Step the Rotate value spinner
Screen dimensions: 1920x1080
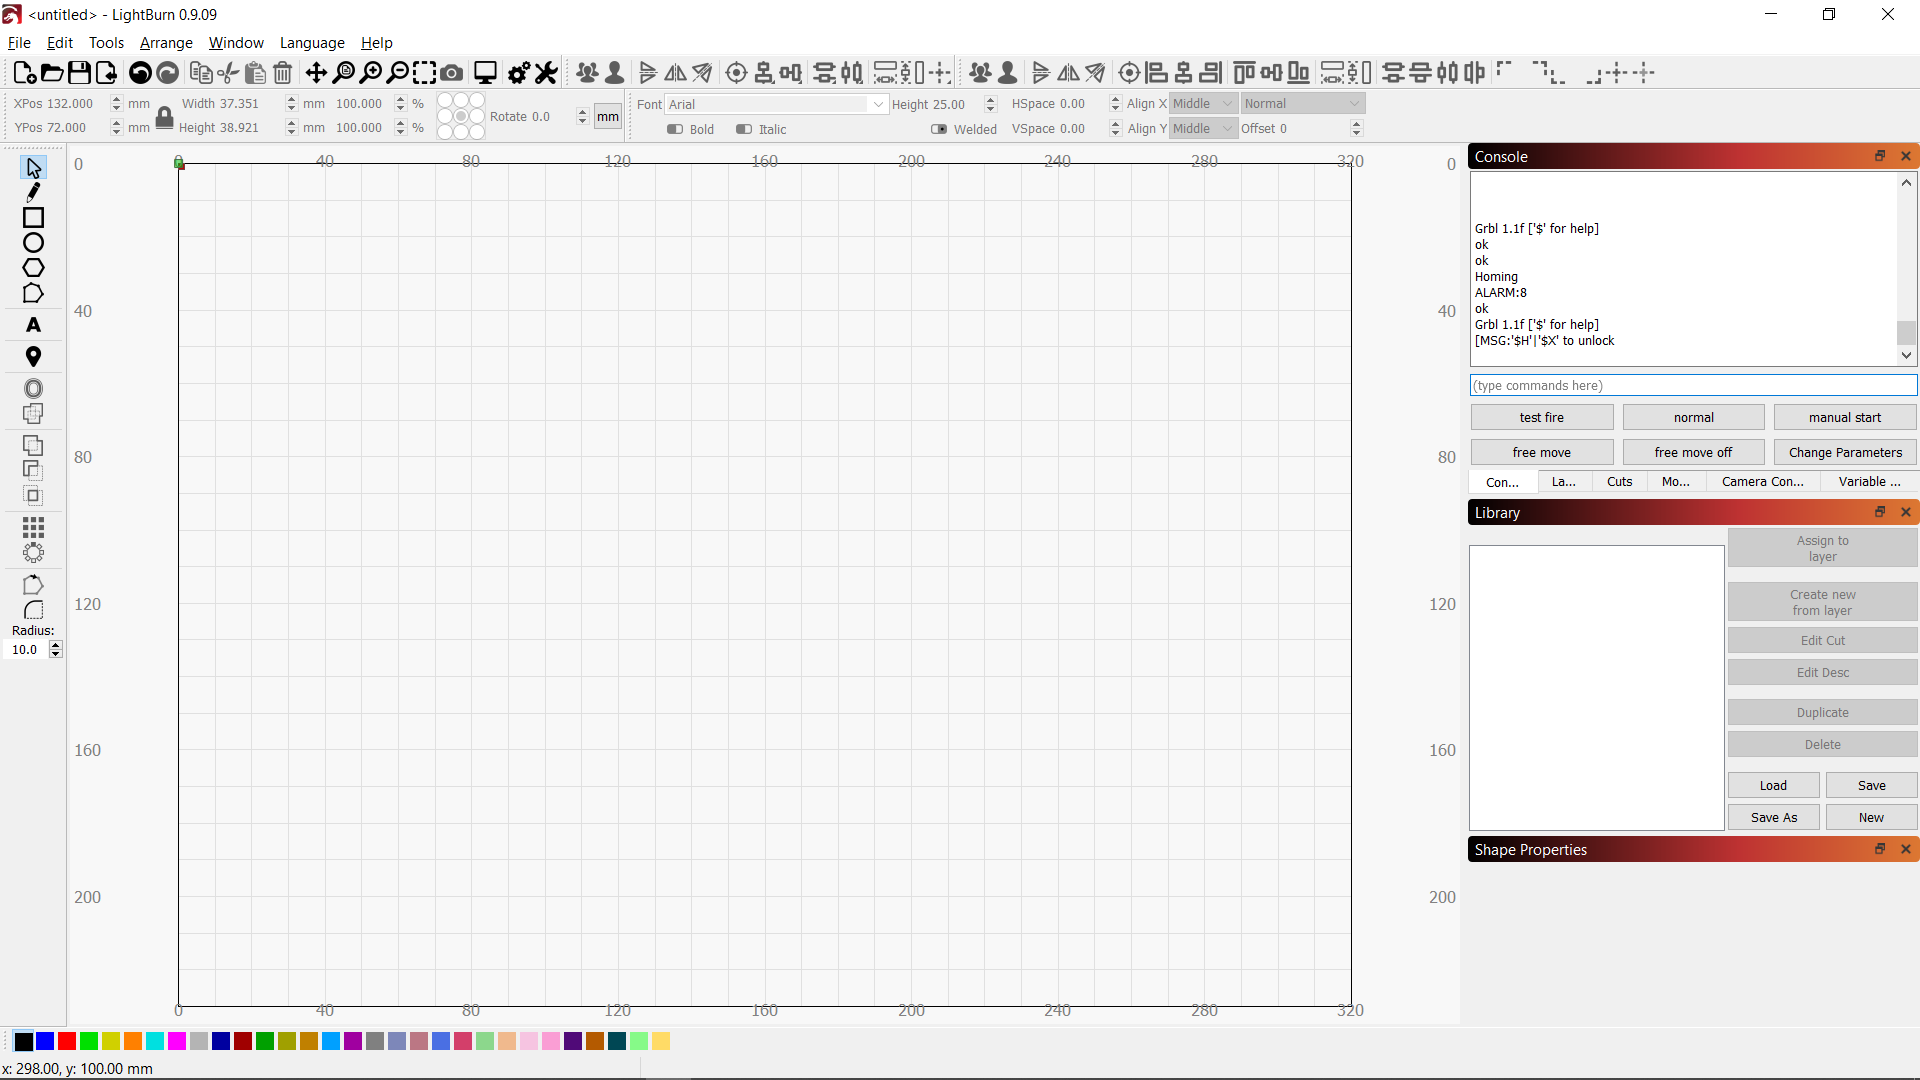(582, 117)
